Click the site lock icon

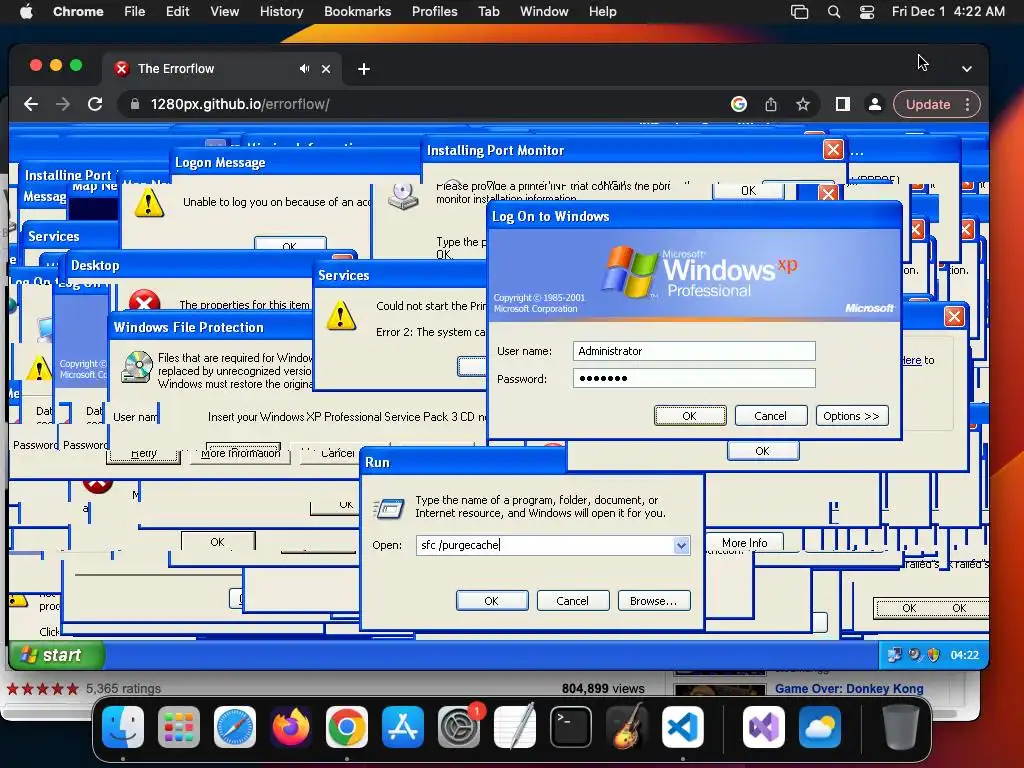click(x=135, y=104)
